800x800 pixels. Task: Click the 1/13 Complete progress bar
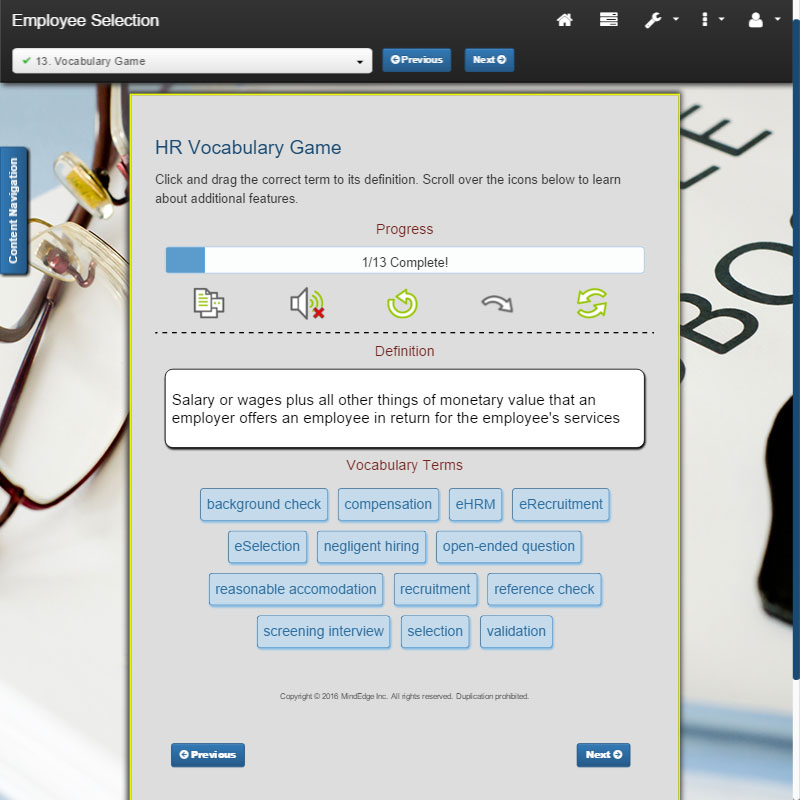(x=405, y=261)
